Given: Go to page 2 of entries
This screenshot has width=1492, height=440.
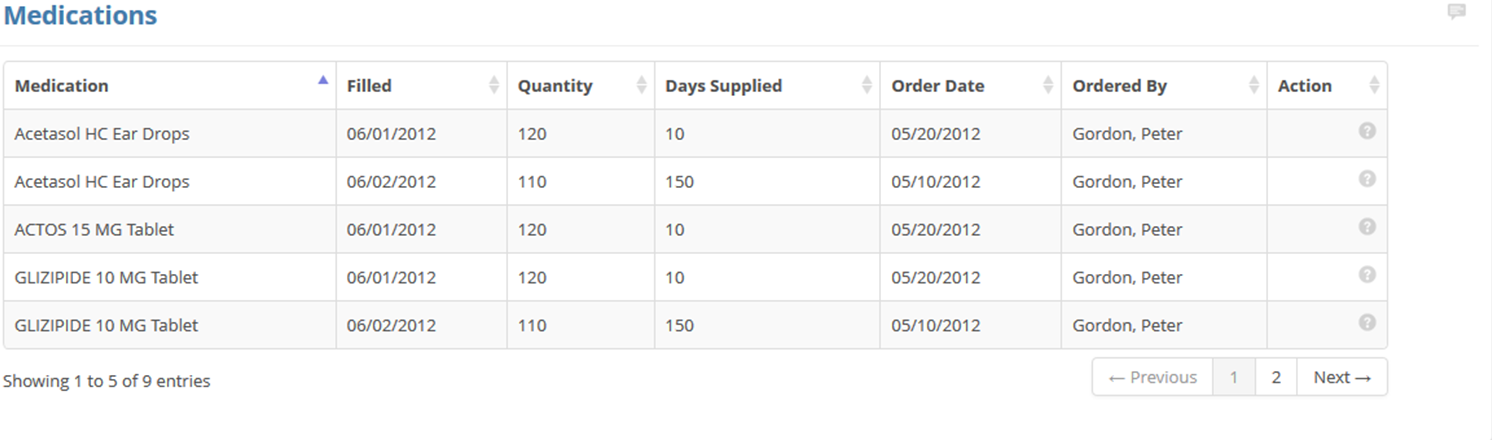Looking at the screenshot, I should click(1276, 377).
